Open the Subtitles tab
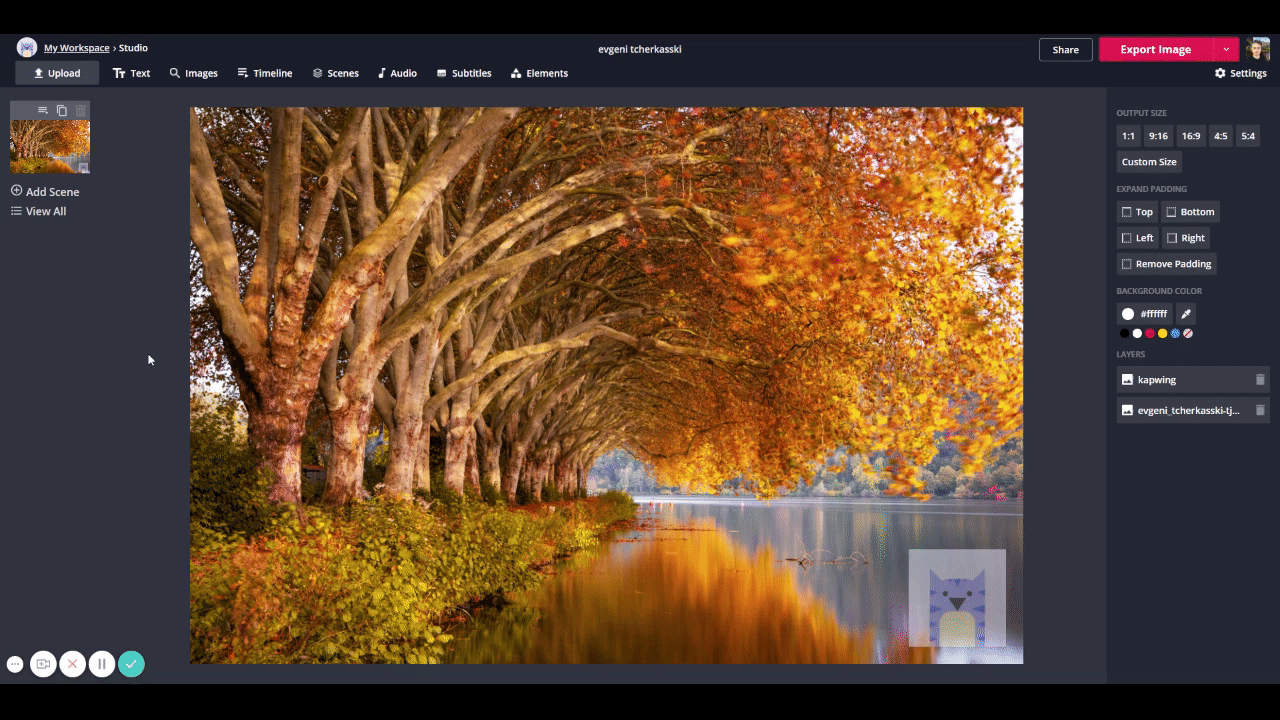Image resolution: width=1280 pixels, height=720 pixels. [x=464, y=73]
